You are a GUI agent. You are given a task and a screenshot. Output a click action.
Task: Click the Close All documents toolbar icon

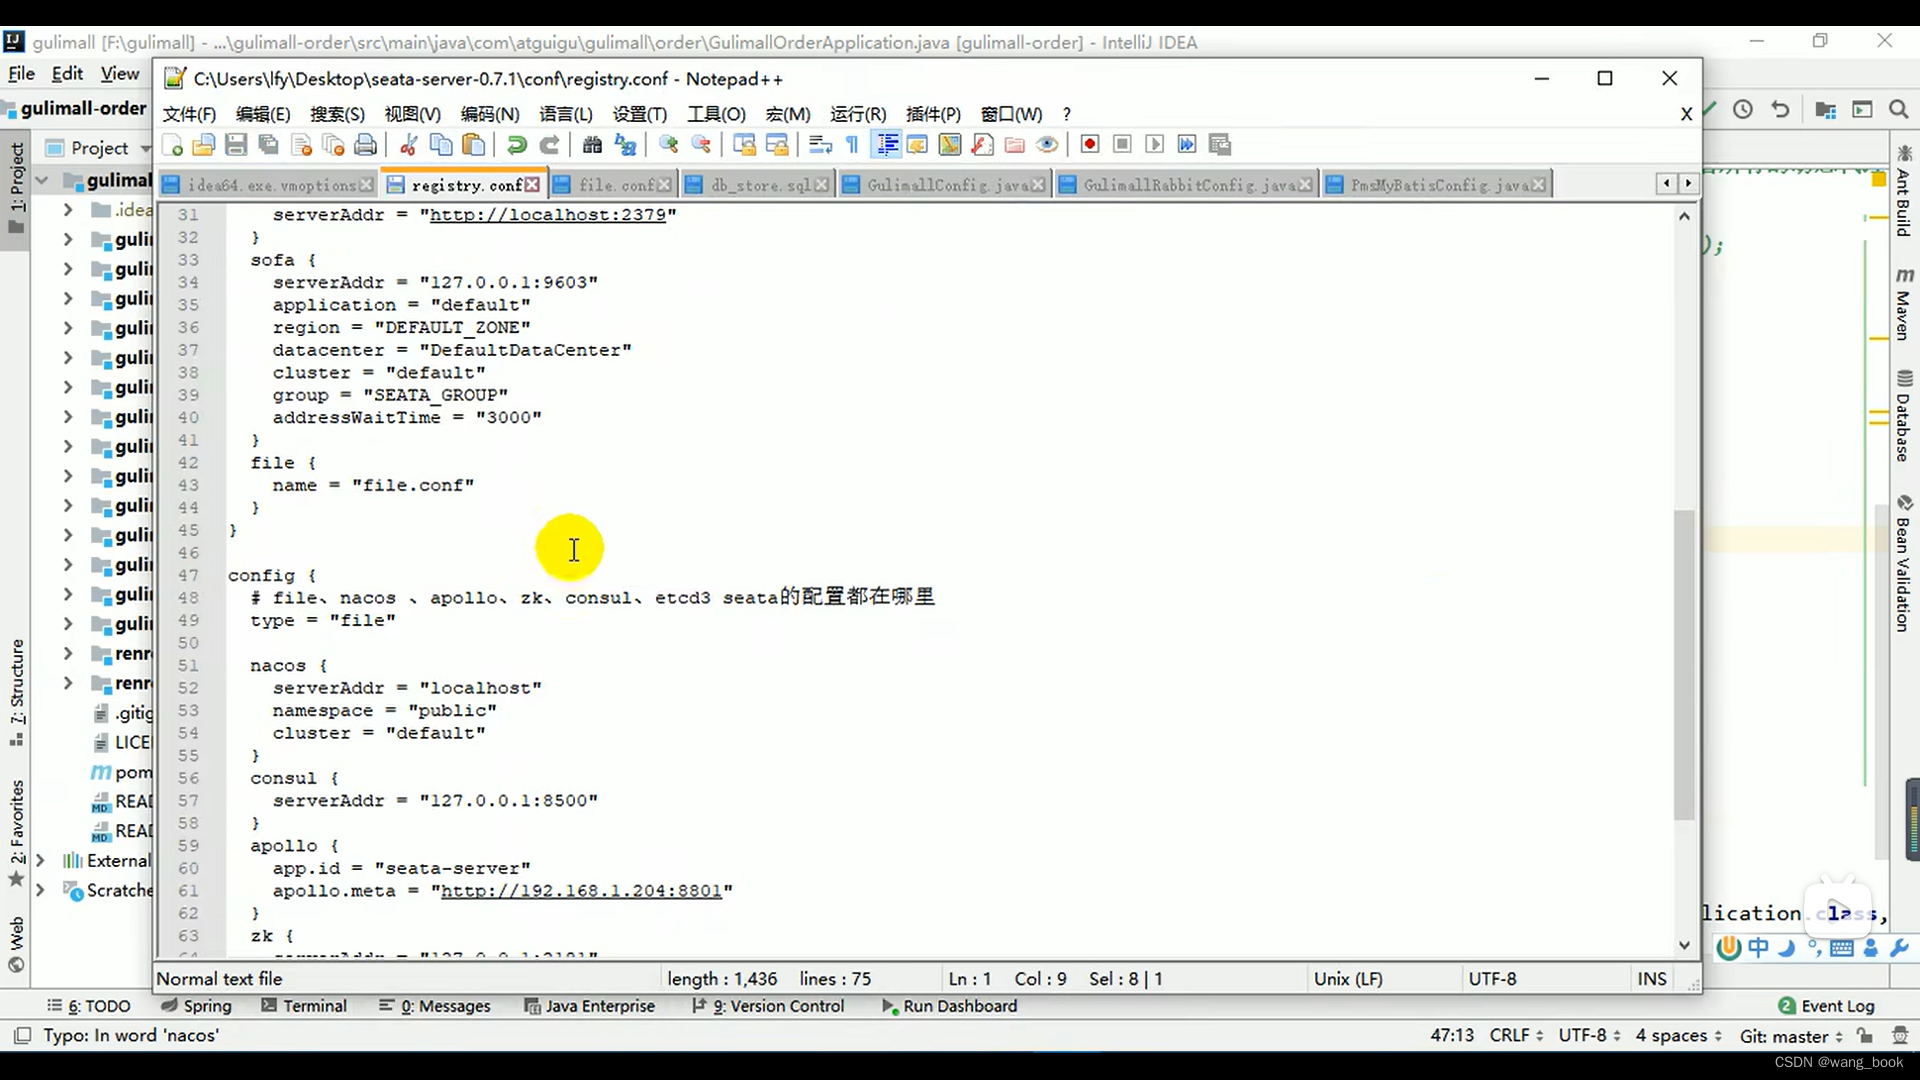[x=333, y=145]
